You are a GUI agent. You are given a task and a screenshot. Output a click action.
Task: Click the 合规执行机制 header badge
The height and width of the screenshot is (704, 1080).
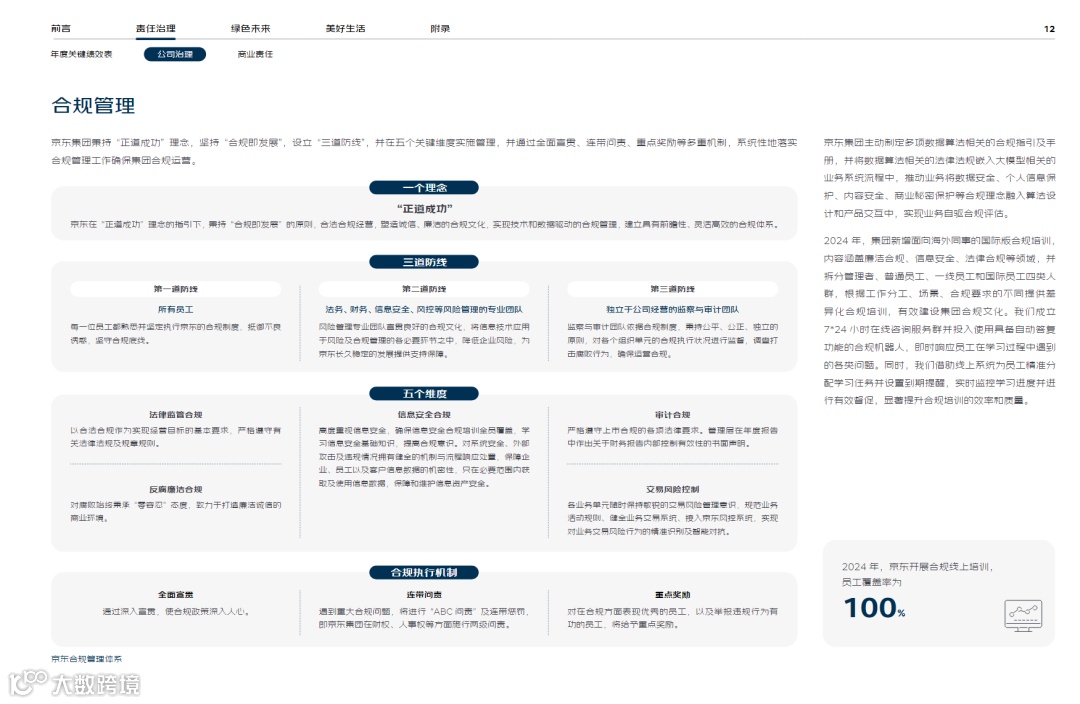click(x=424, y=572)
